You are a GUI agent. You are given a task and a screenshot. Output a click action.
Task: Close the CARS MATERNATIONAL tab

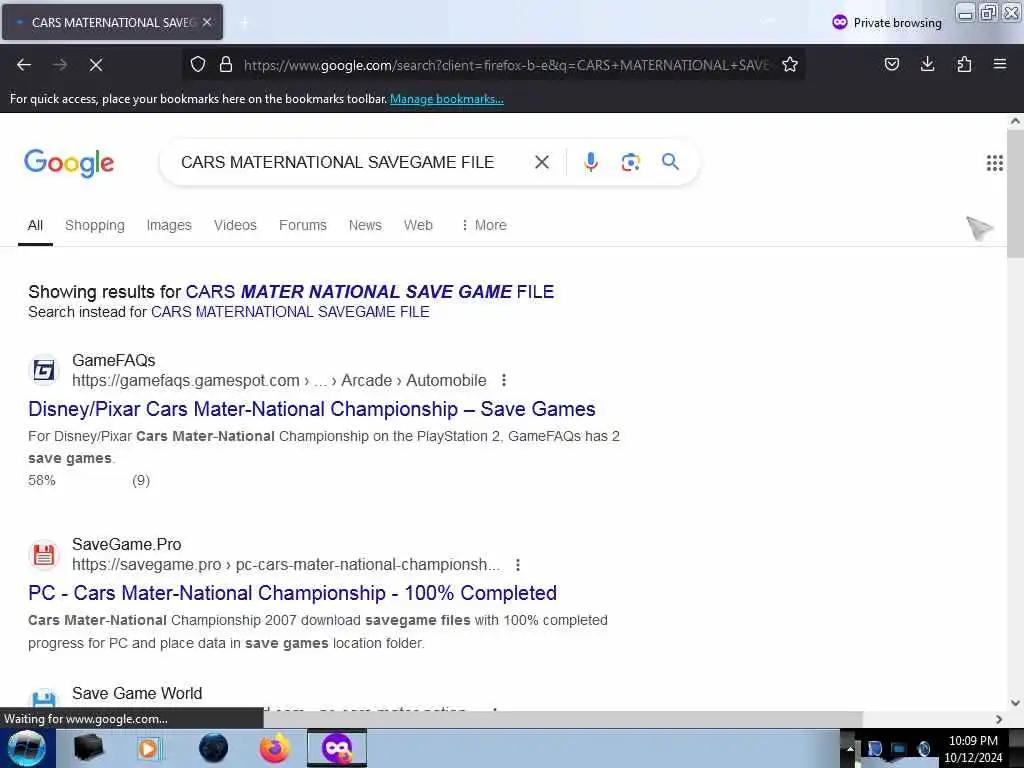206,22
